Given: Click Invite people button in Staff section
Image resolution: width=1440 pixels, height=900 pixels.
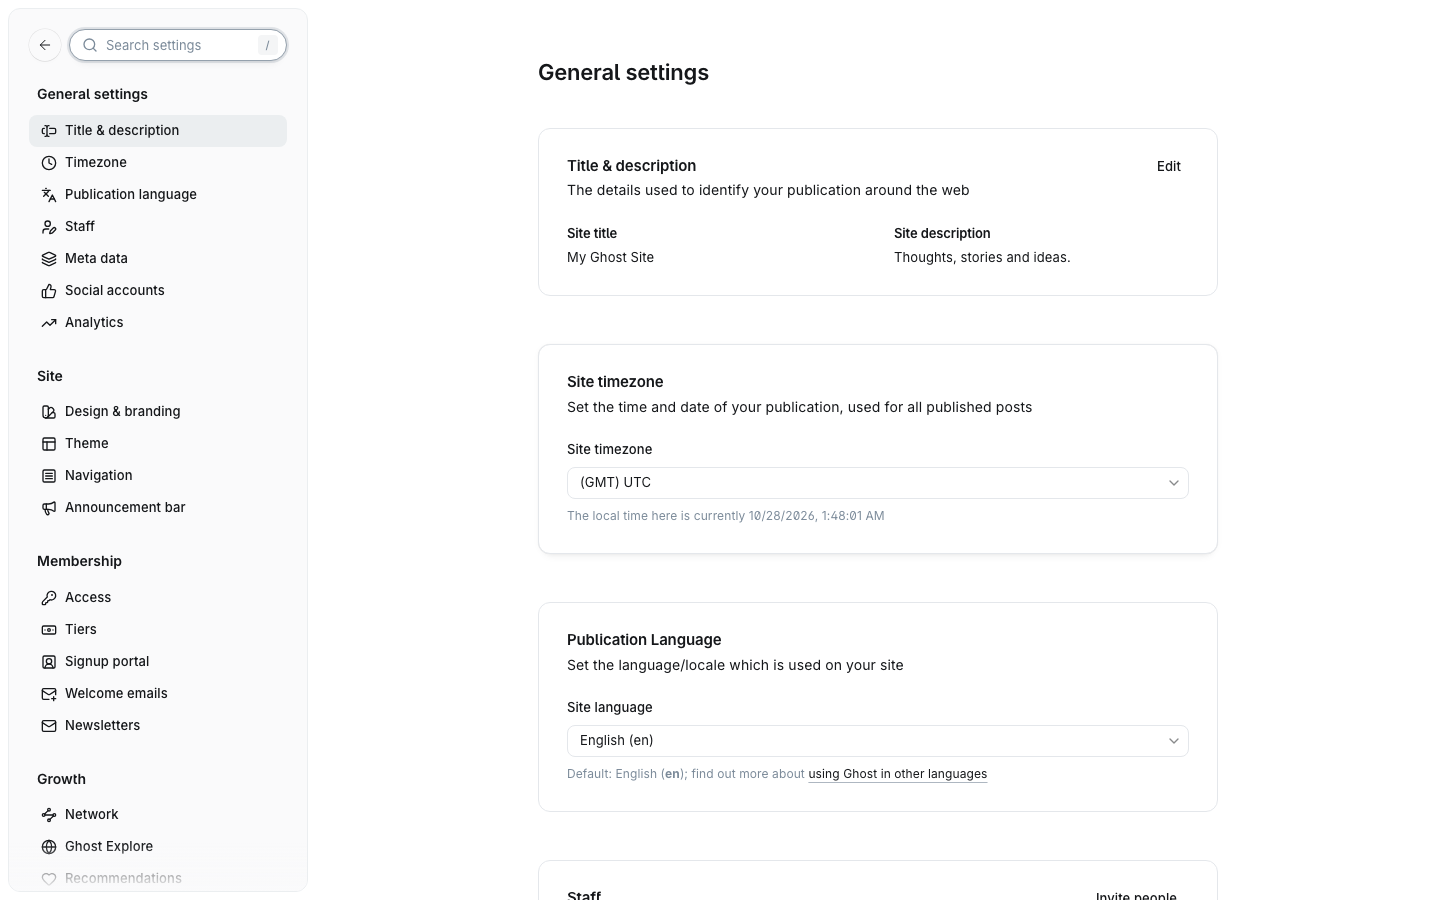Looking at the screenshot, I should click(x=1136, y=894).
